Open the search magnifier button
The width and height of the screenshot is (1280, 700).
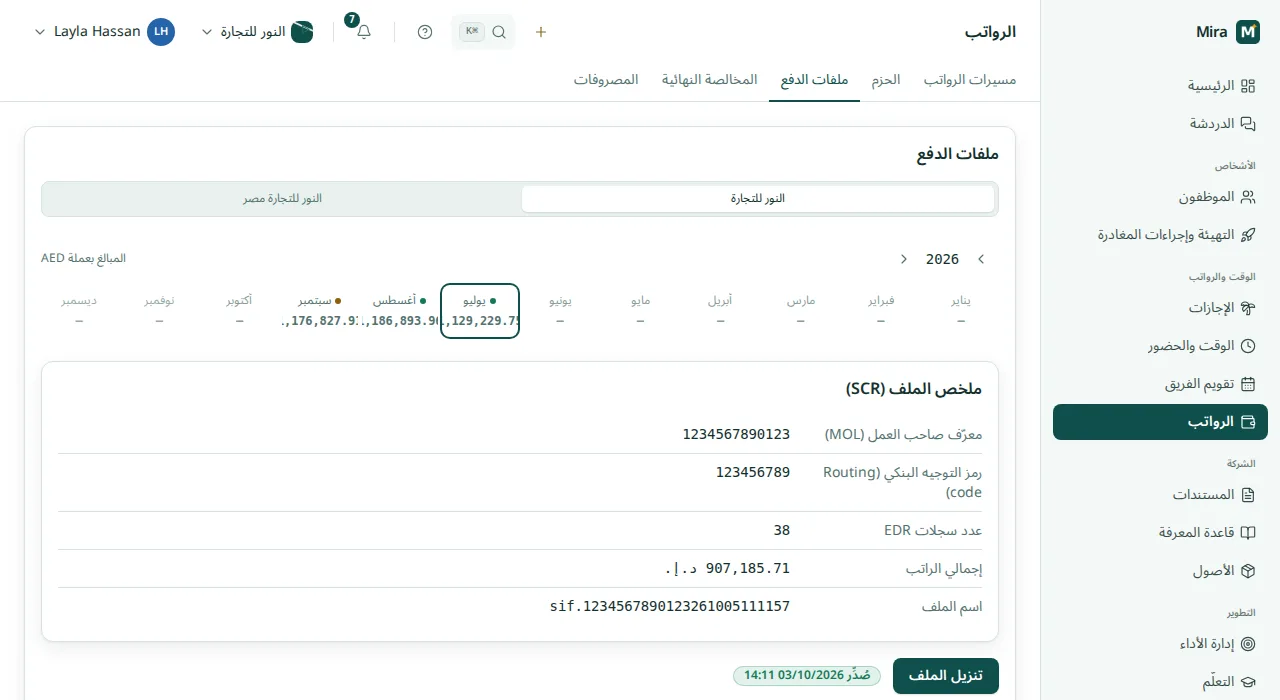coord(484,32)
